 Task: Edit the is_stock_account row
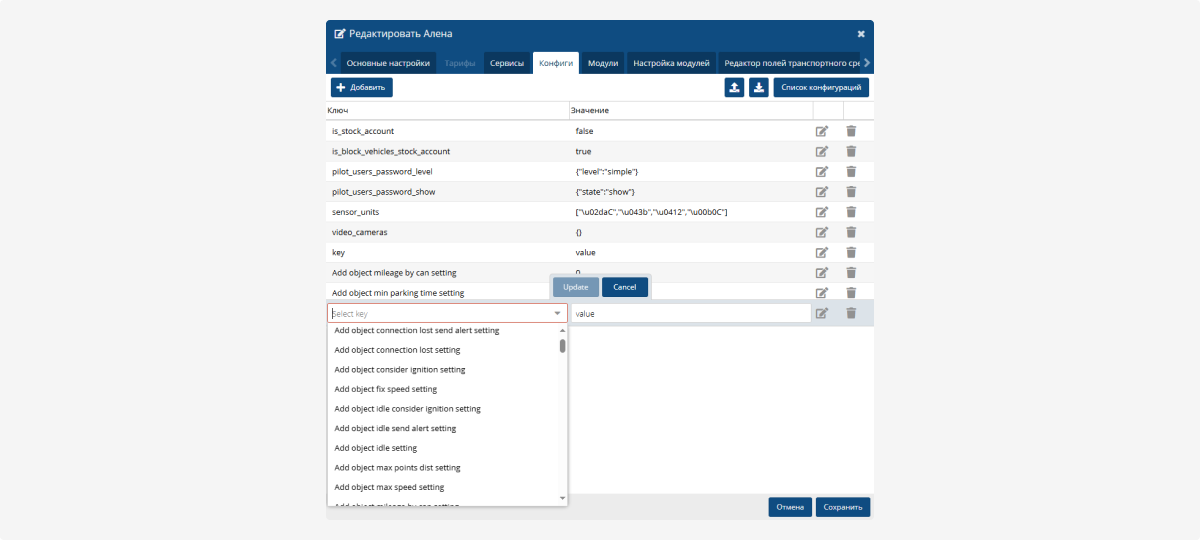tap(822, 131)
